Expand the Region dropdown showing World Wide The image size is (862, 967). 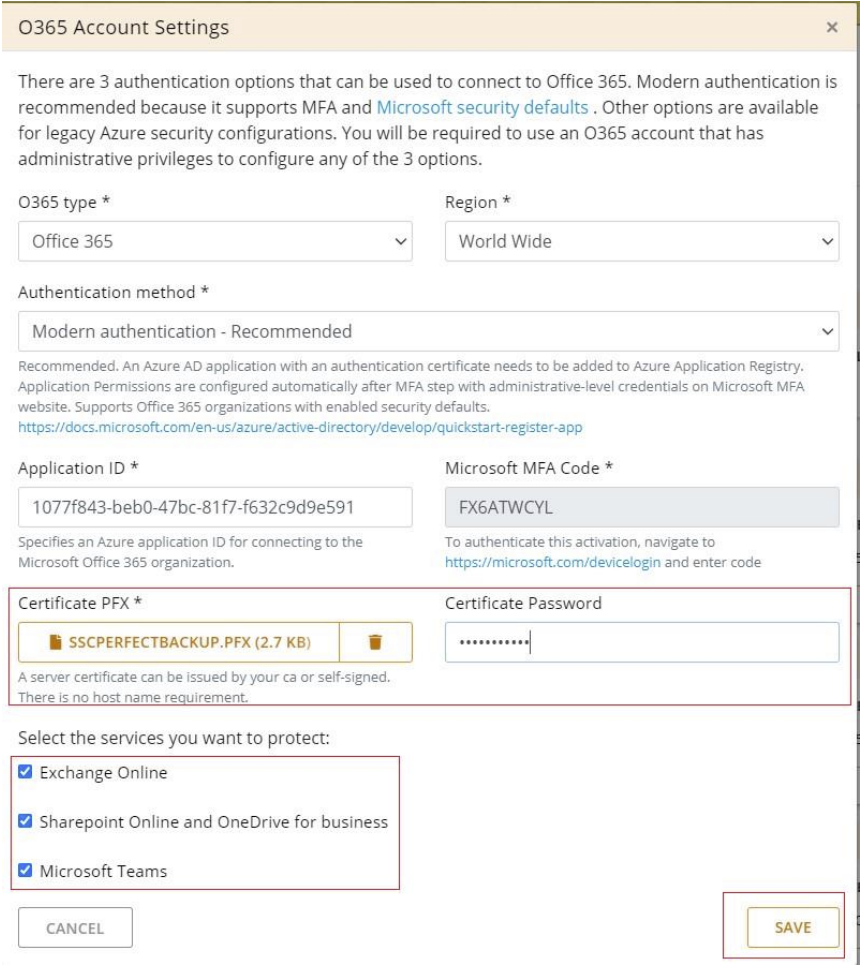pos(642,241)
